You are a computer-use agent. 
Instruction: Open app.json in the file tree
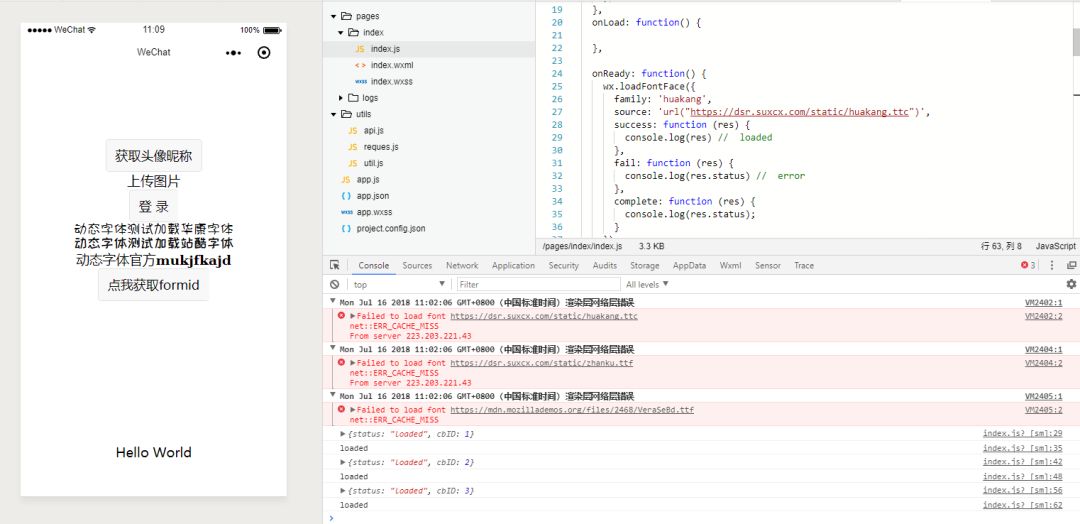[373, 196]
